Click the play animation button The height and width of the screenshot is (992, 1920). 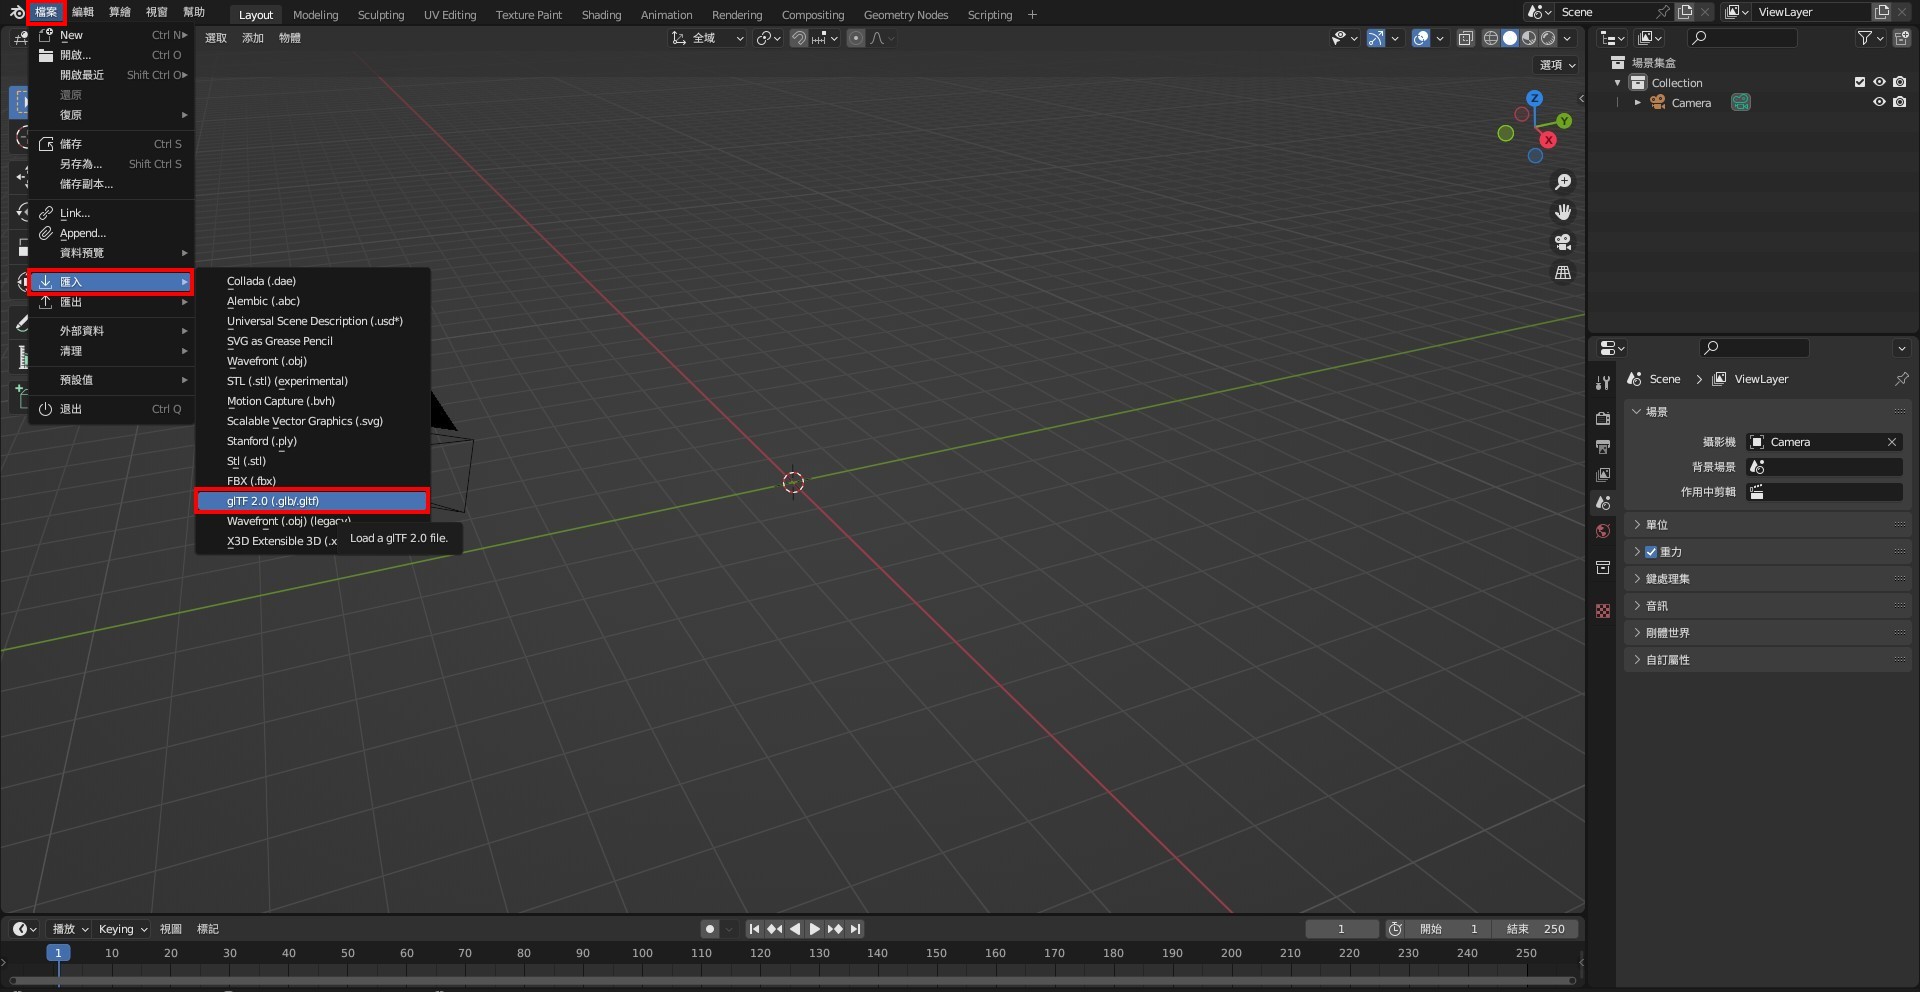[x=814, y=929]
